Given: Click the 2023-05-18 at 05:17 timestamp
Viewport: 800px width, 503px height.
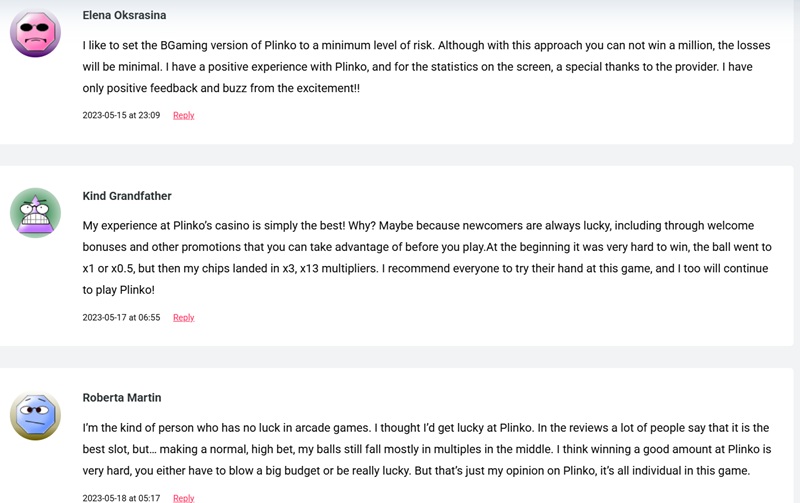Looking at the screenshot, I should pos(121,497).
